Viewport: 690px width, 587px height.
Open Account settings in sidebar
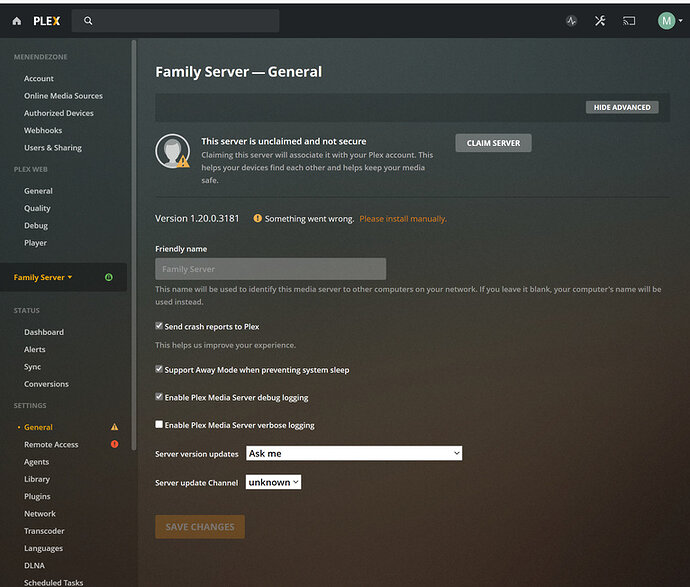click(39, 78)
